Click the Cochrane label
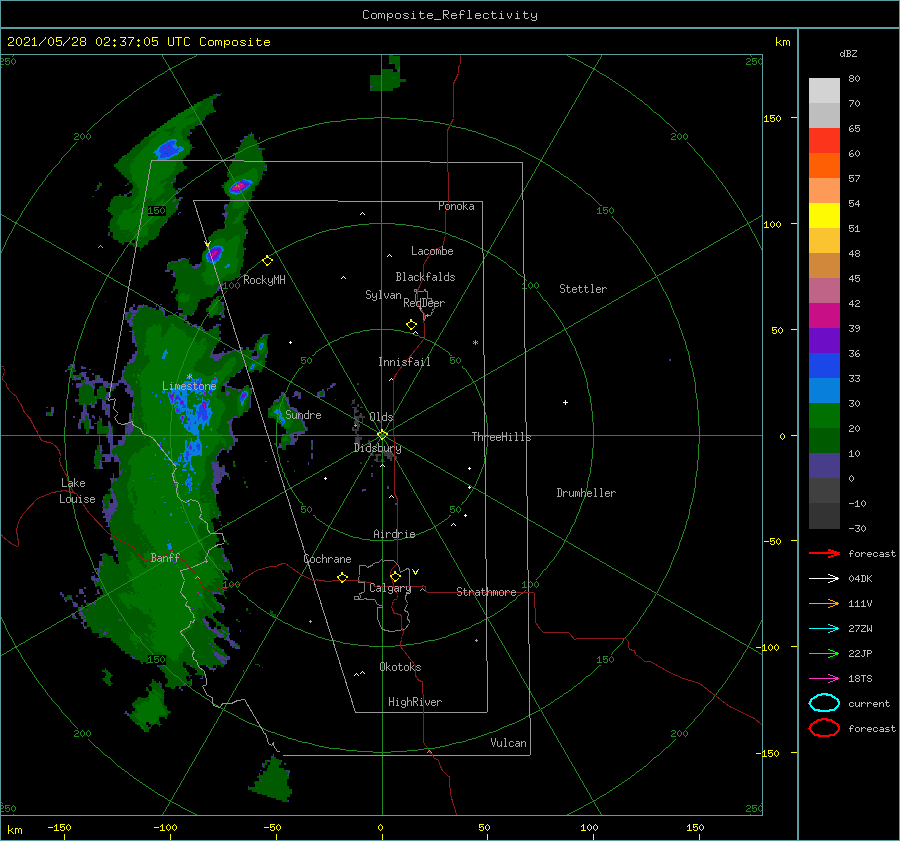The width and height of the screenshot is (900, 841). (x=327, y=559)
